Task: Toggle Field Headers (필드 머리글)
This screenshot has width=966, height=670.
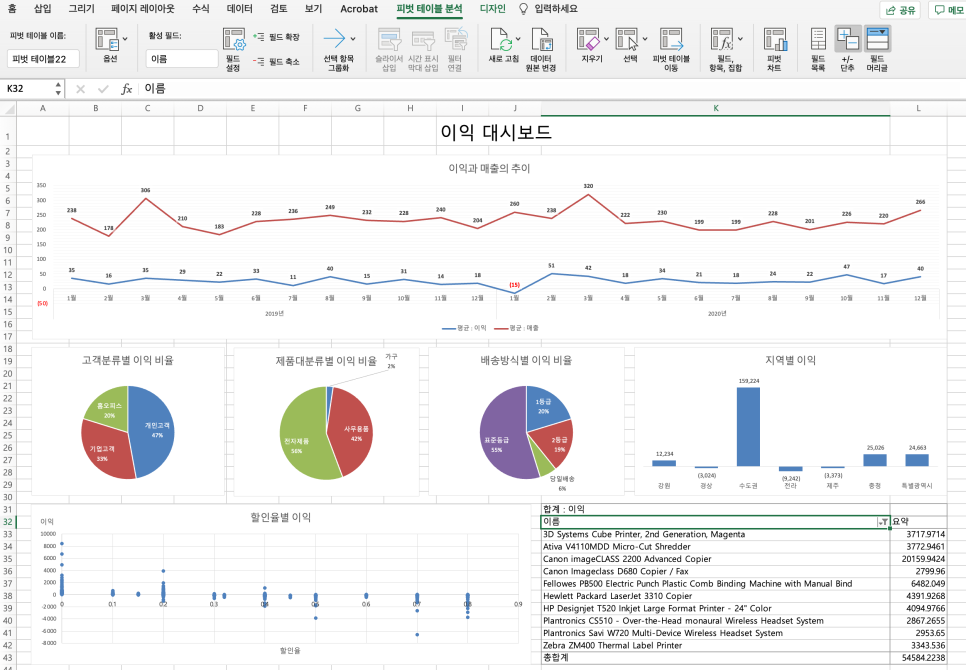Action: (877, 39)
